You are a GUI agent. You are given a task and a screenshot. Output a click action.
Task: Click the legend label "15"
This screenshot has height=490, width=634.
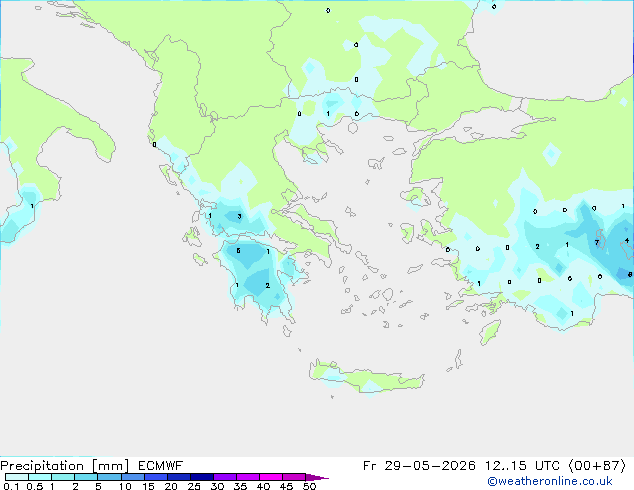148,486
